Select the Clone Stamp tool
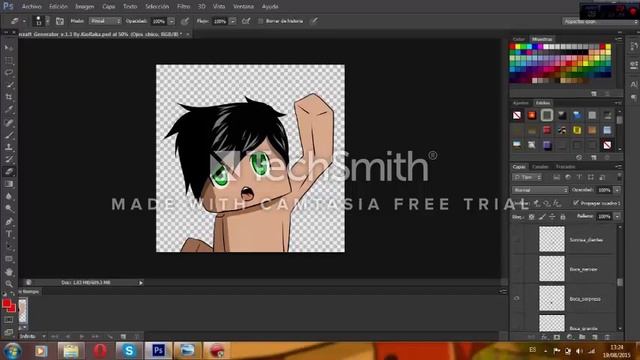 9,147
